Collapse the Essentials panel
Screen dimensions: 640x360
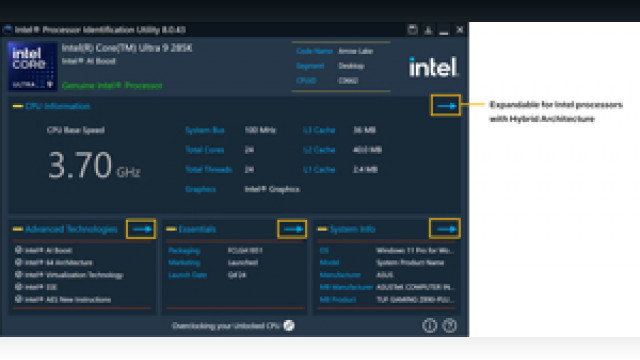[x=171, y=229]
